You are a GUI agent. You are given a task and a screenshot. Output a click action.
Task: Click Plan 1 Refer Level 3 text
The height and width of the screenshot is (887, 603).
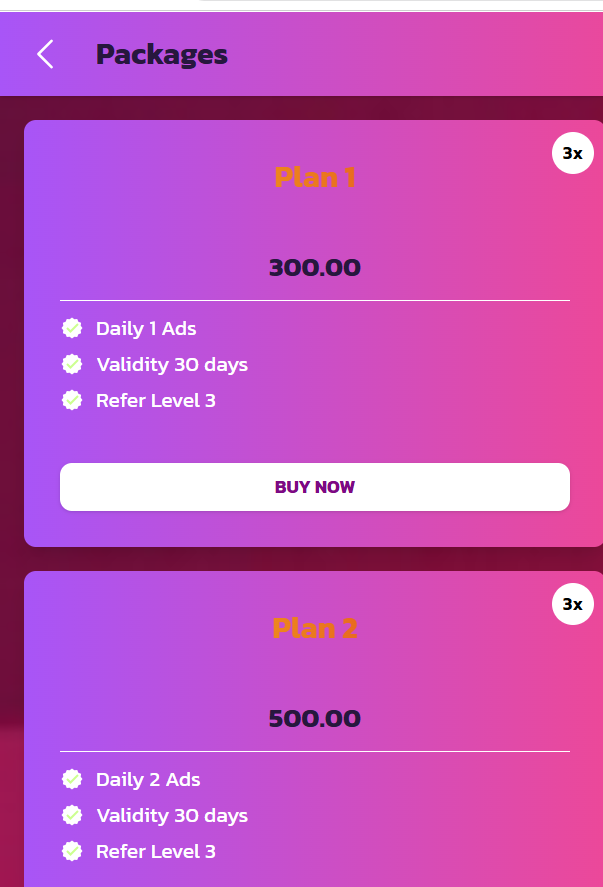click(156, 400)
